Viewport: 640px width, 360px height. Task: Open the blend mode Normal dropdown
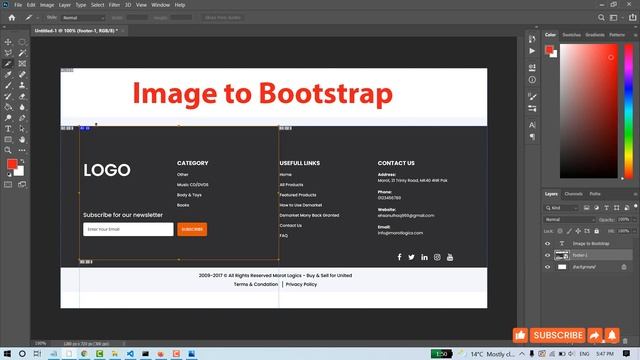point(569,220)
